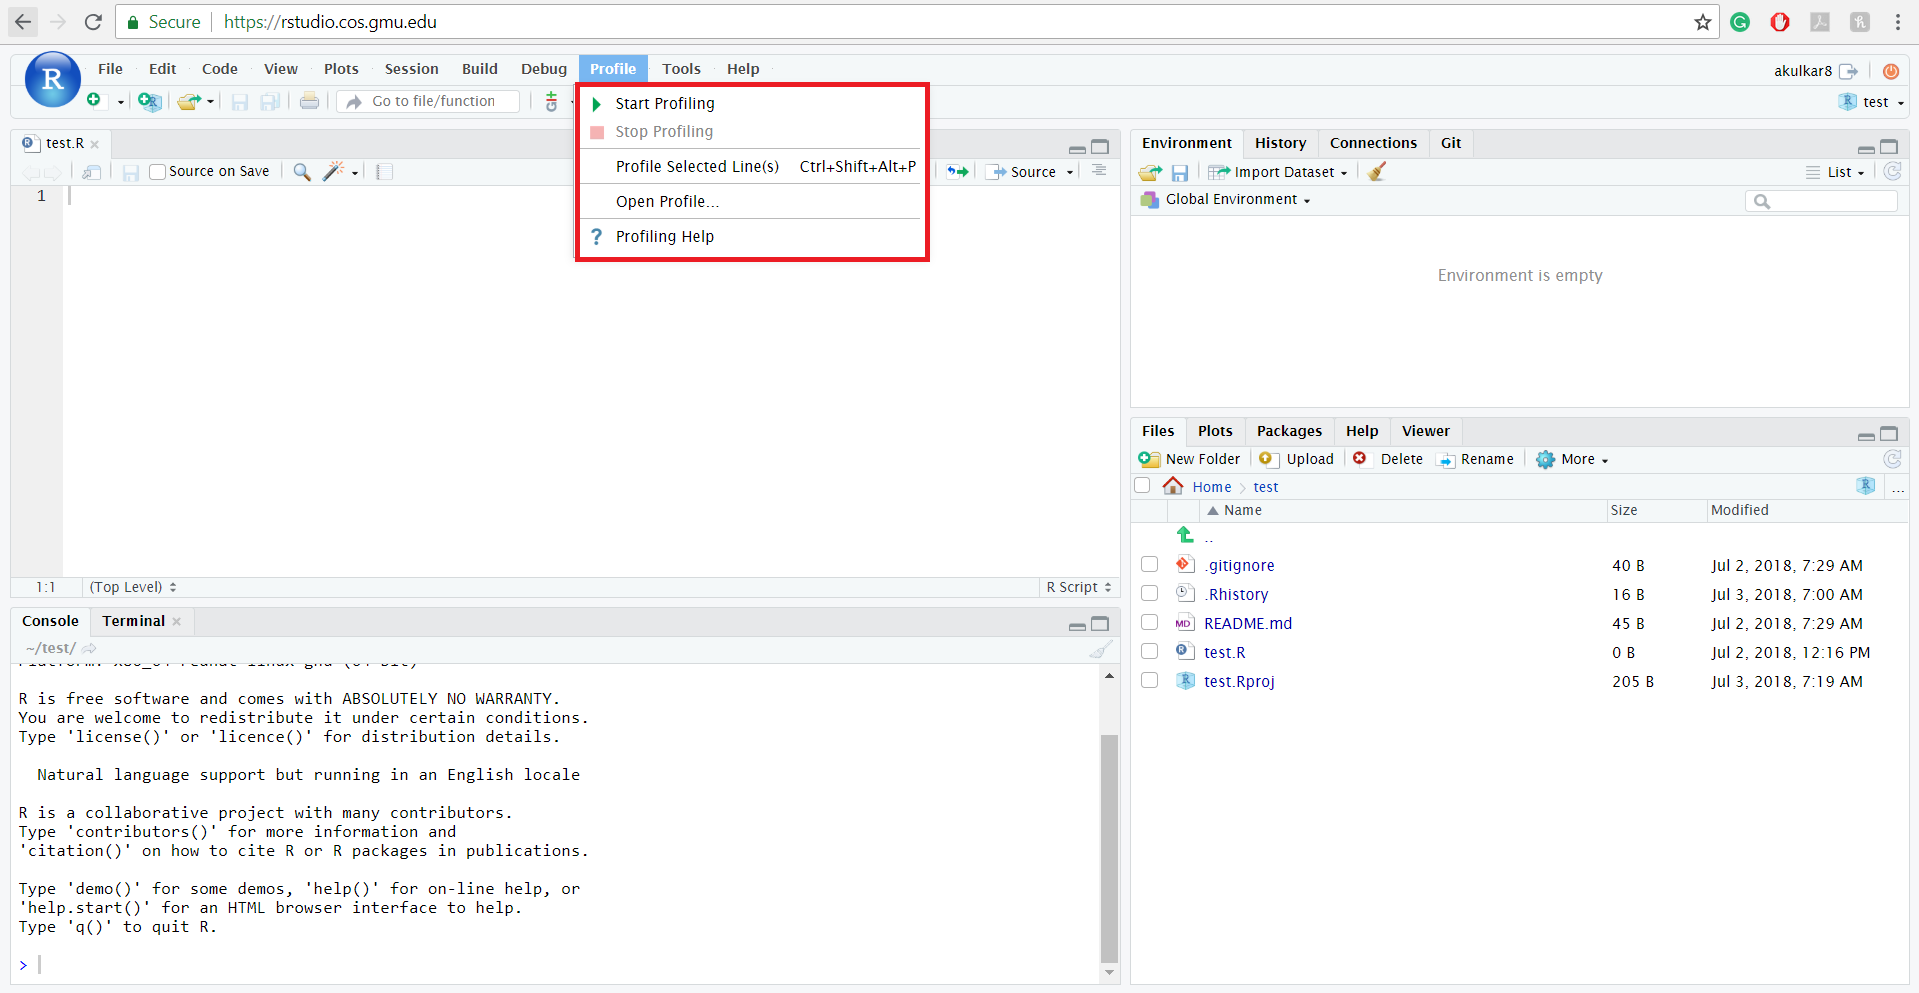This screenshot has width=1919, height=993.
Task: Open the README.md file link
Action: (1248, 623)
